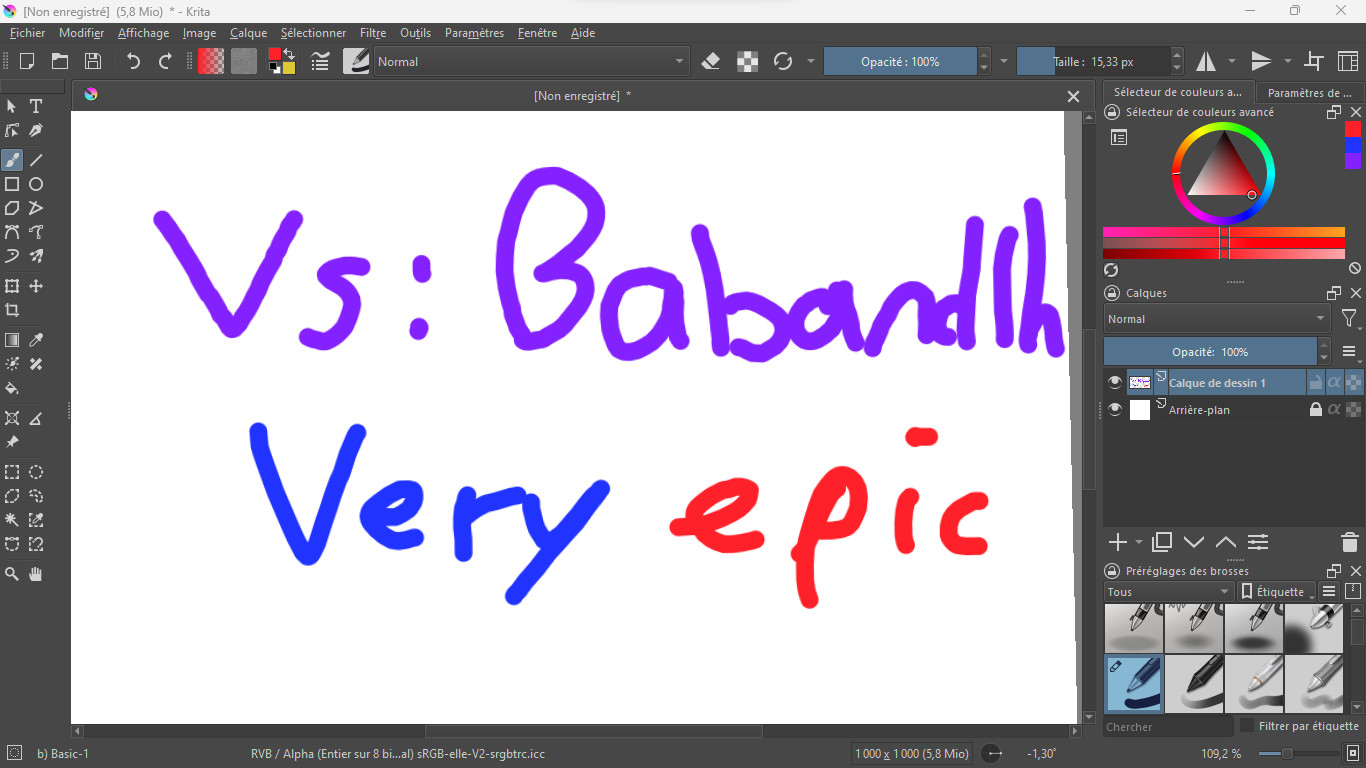The width and height of the screenshot is (1366, 768).
Task: Toggle horizontal mirror tool
Action: point(1206,62)
